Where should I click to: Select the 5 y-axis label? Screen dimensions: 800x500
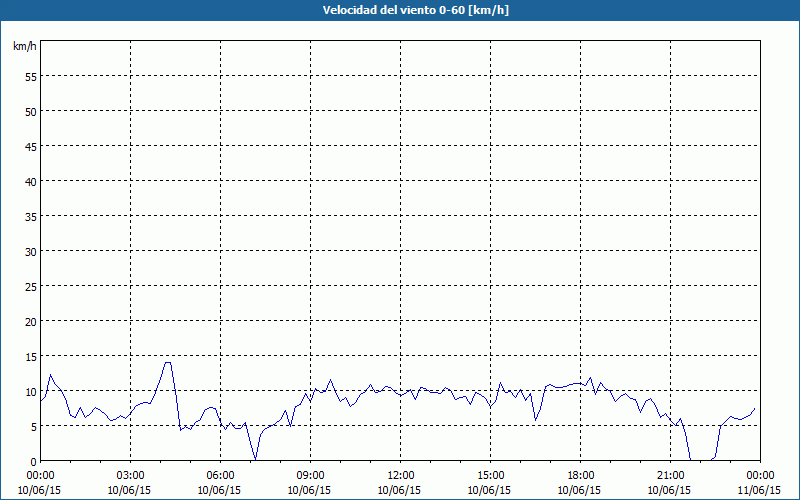(34, 427)
